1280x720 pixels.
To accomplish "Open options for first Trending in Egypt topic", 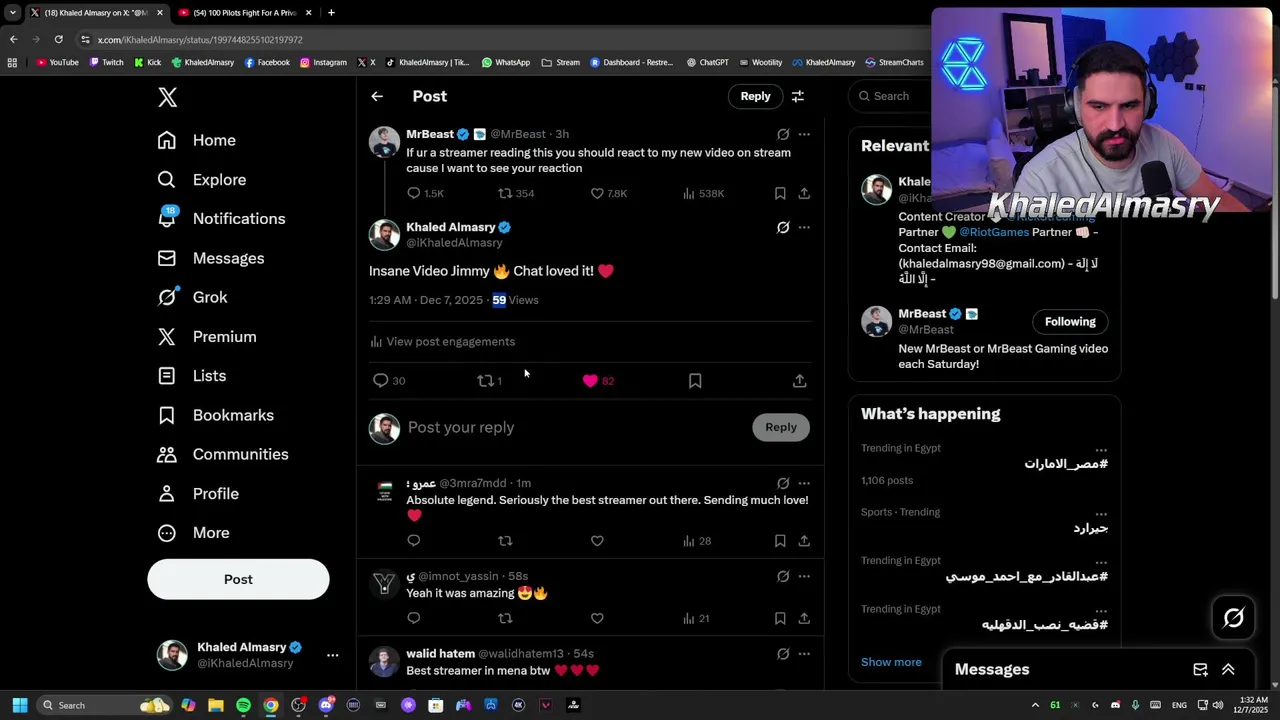I will tap(1101, 449).
